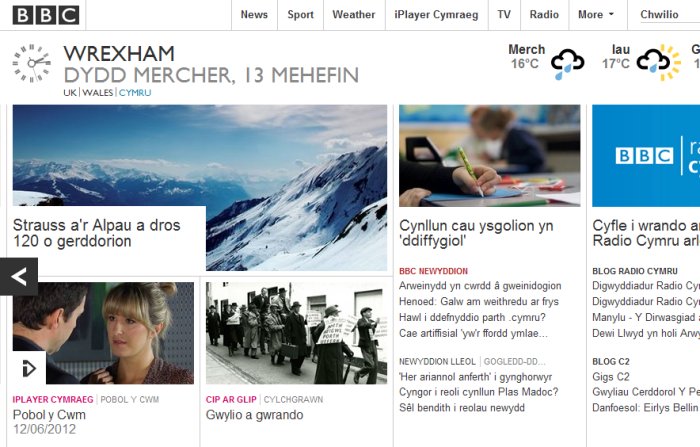Click Wednesday's rain cloud weather icon
Screen dimensions: 700x447
click(x=567, y=63)
